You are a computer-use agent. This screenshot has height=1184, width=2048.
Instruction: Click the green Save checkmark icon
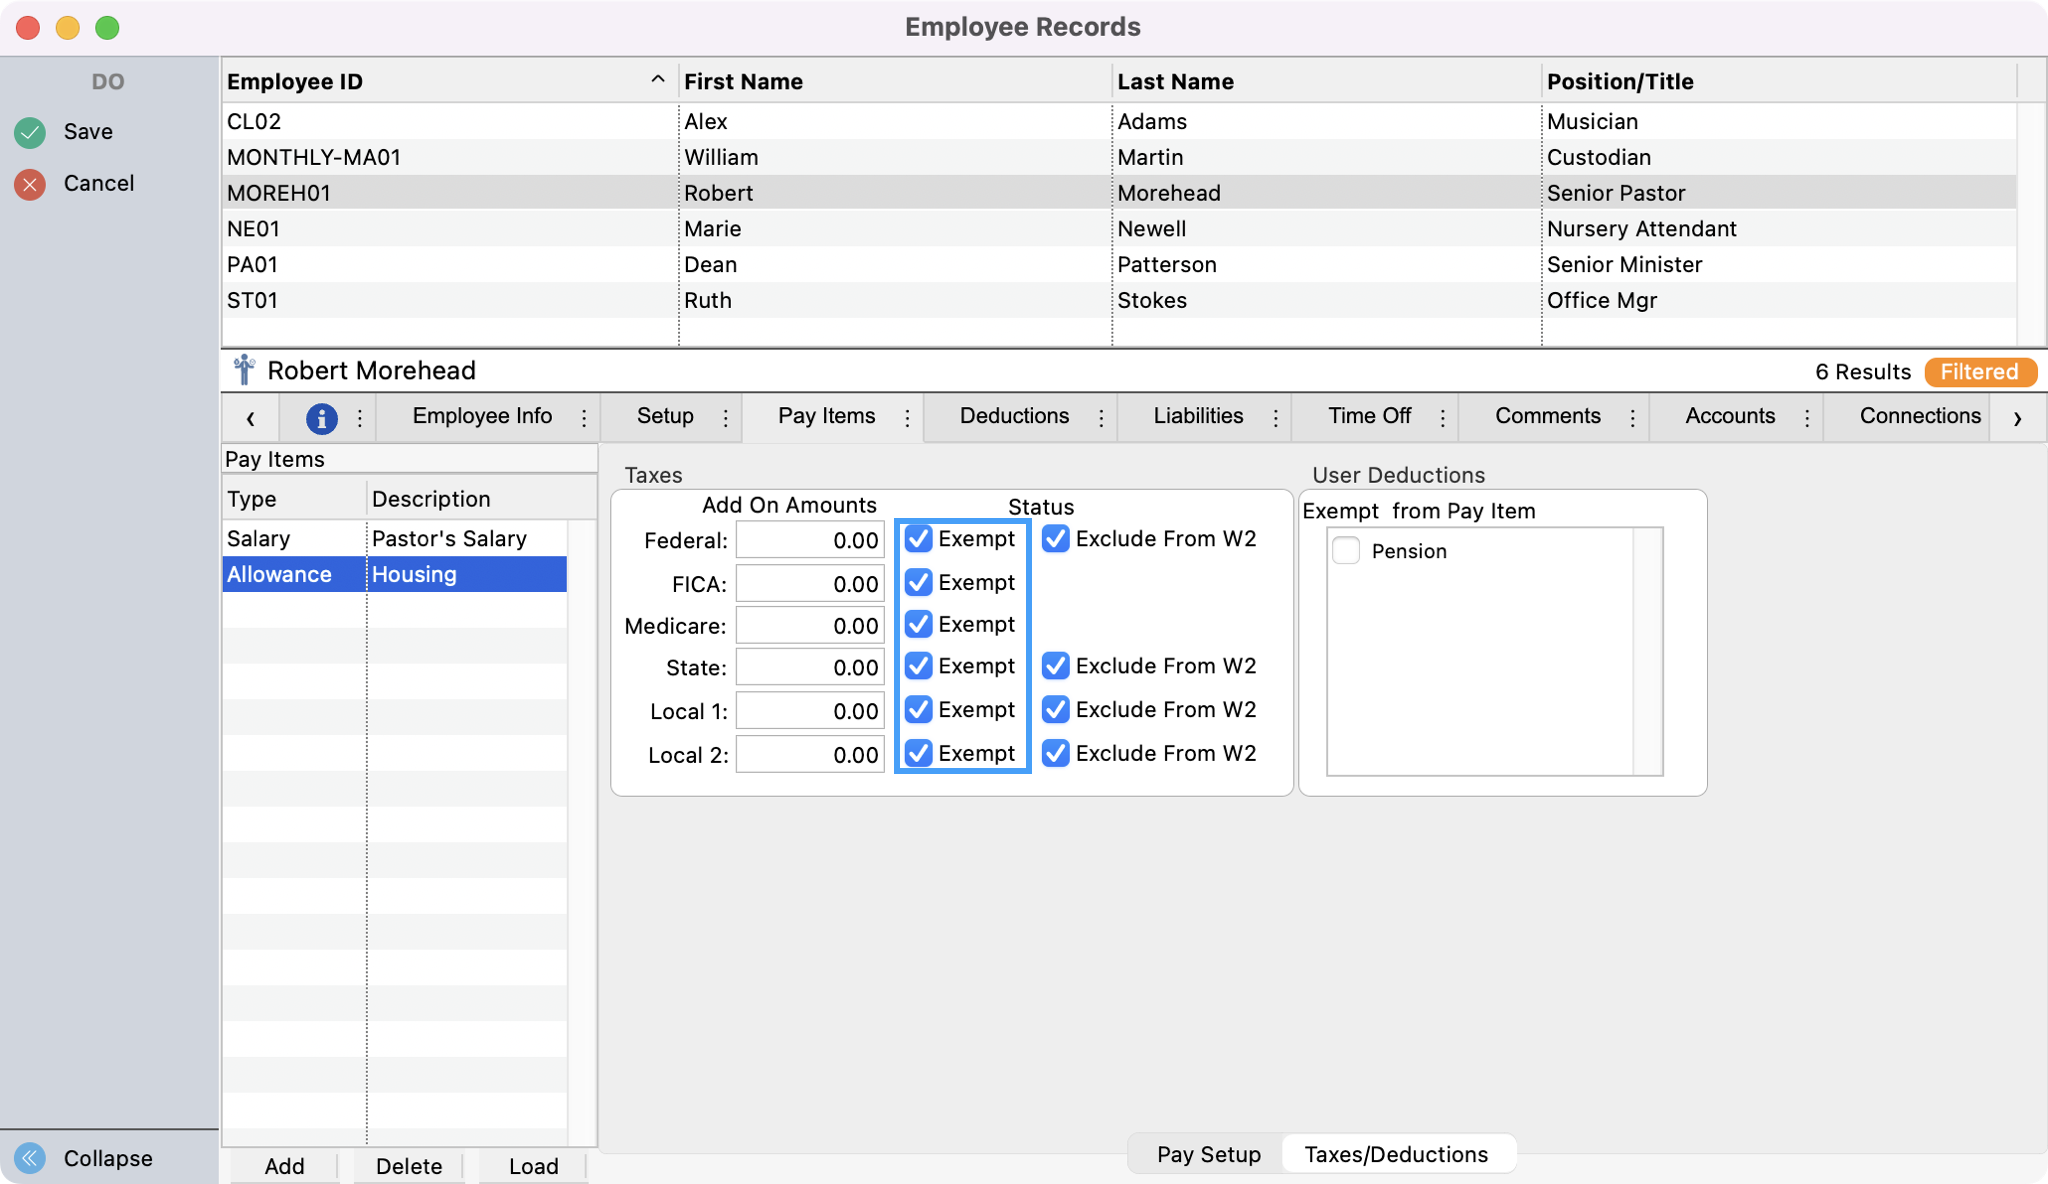click(30, 132)
